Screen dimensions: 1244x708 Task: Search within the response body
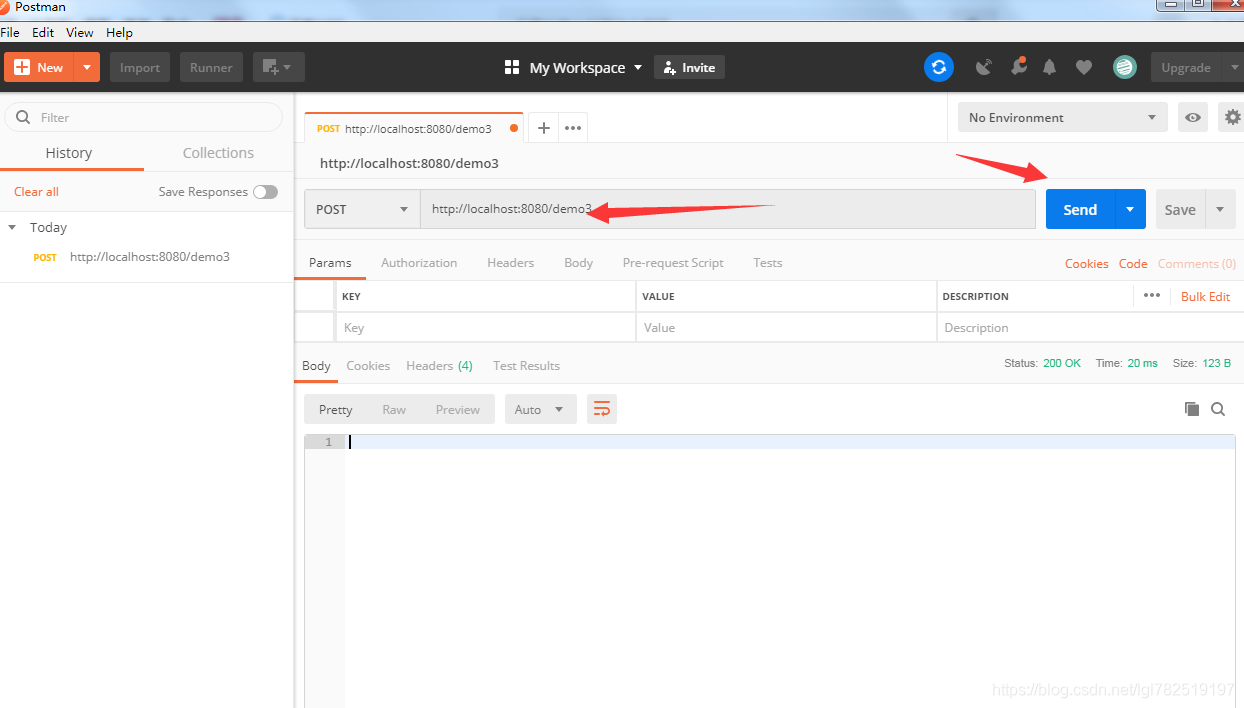[1218, 409]
